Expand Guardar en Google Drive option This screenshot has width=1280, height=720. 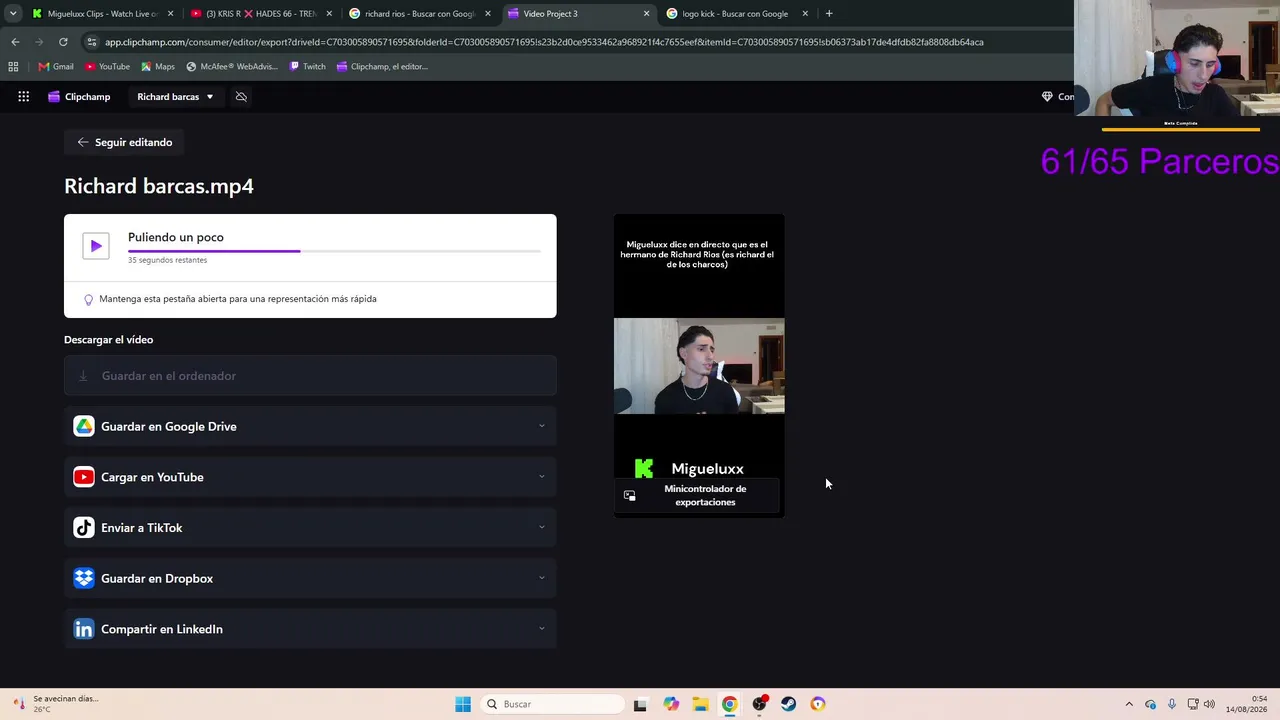pos(310,427)
